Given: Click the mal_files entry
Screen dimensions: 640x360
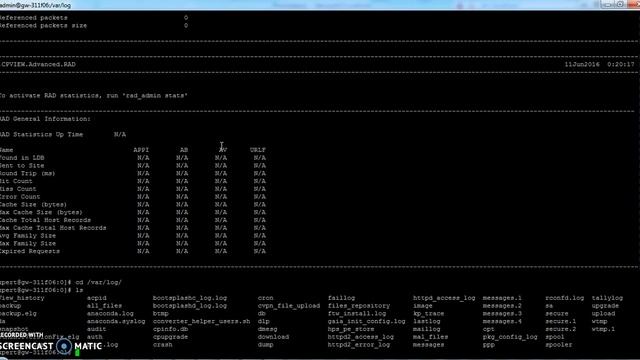Looking at the screenshot, I should coord(431,337).
